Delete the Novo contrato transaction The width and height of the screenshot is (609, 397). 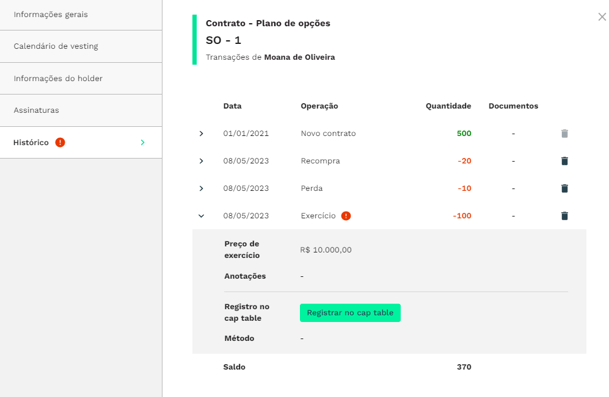pos(564,134)
